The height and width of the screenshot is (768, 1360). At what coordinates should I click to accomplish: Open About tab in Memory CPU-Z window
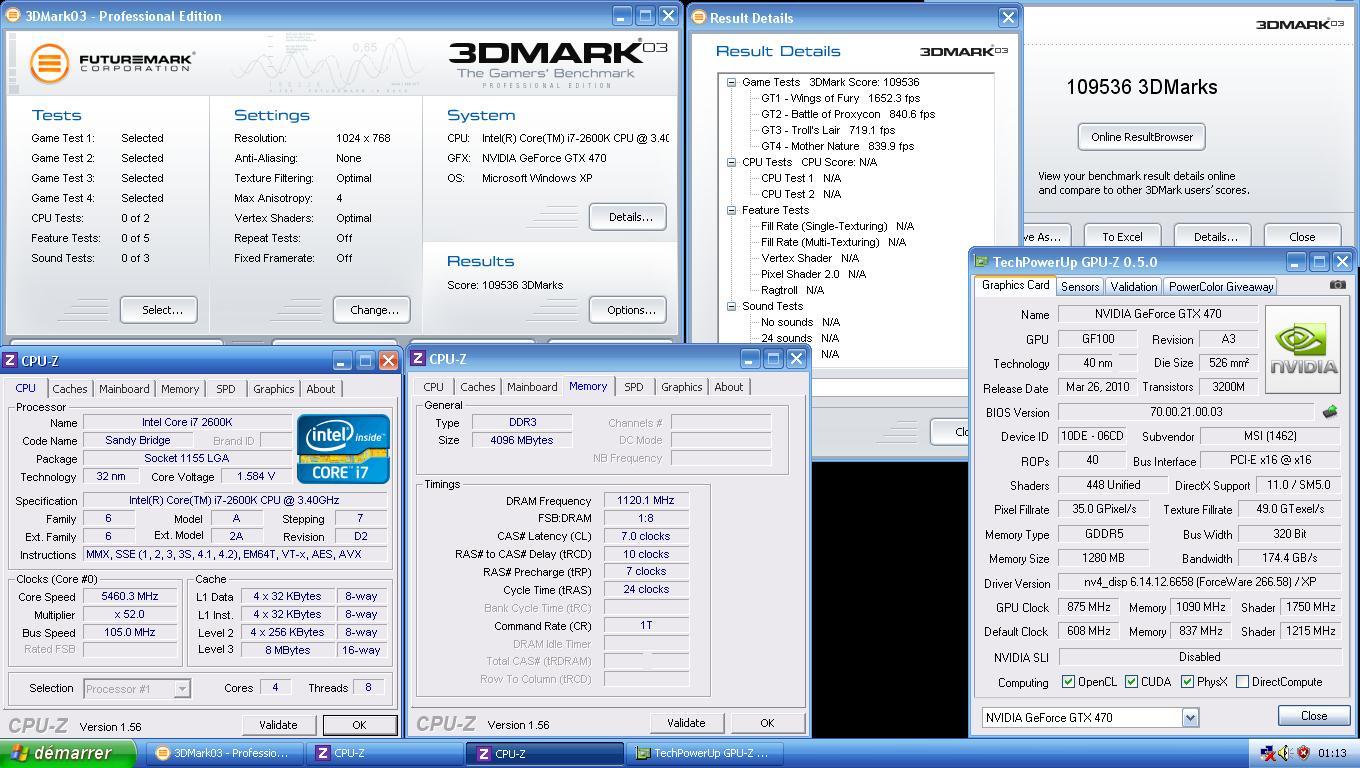(729, 387)
